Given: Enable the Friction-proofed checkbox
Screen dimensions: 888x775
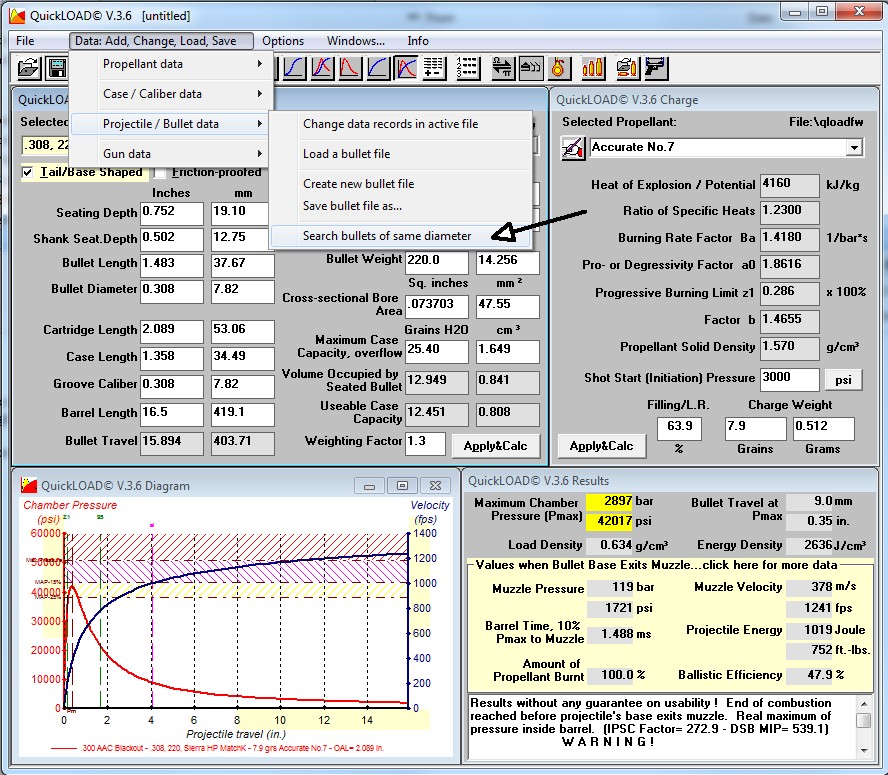Looking at the screenshot, I should click(x=160, y=172).
